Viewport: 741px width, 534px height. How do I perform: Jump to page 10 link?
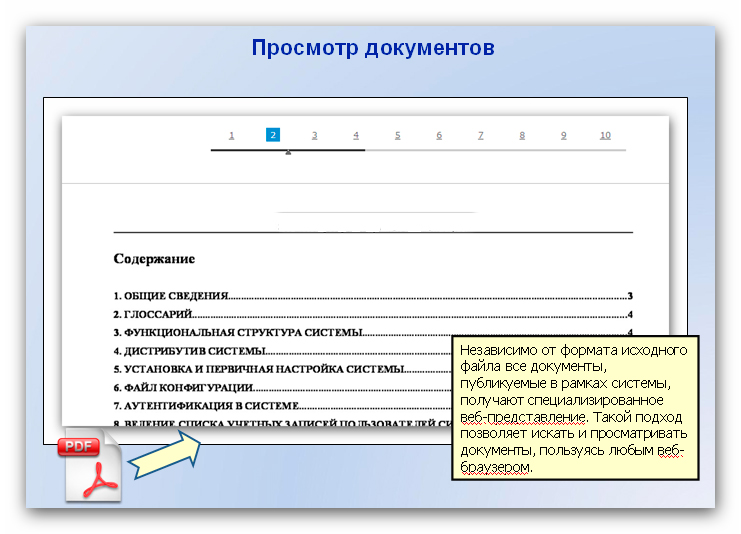click(x=605, y=136)
